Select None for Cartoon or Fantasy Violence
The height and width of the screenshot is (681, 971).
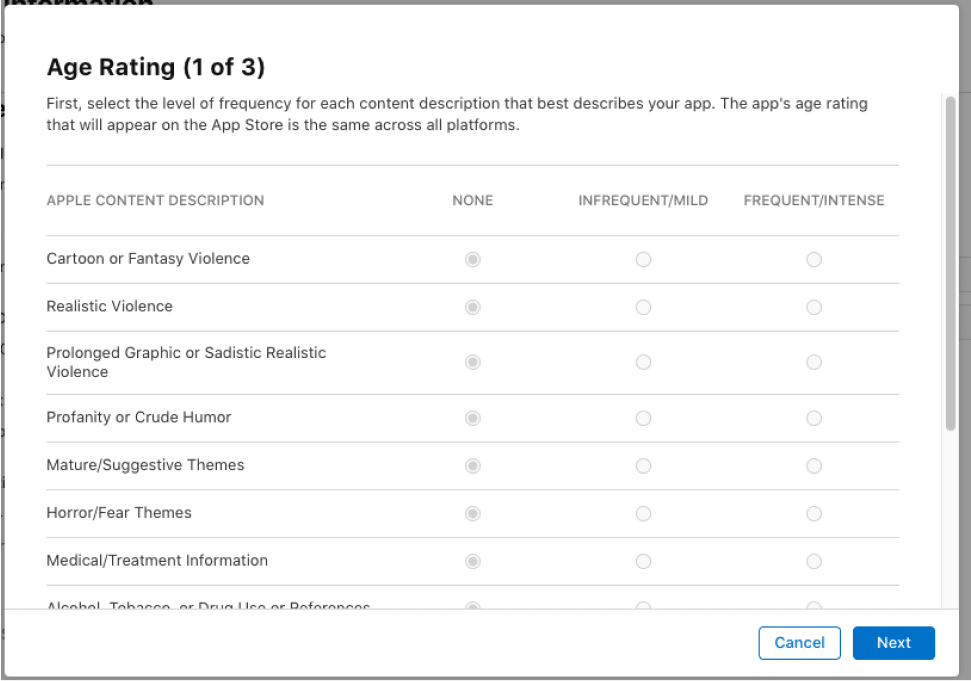click(472, 259)
